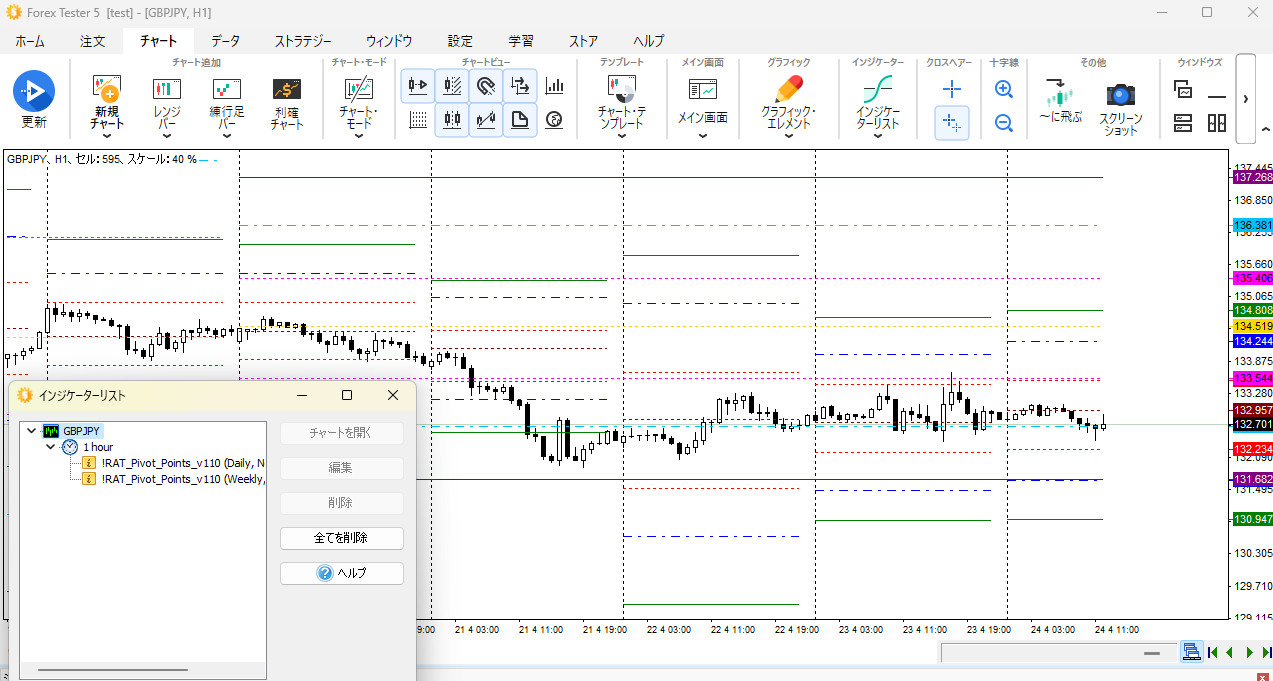The image size is (1273, 681).
Task: Open the 注文 ribbon tab
Action: pyautogui.click(x=93, y=41)
